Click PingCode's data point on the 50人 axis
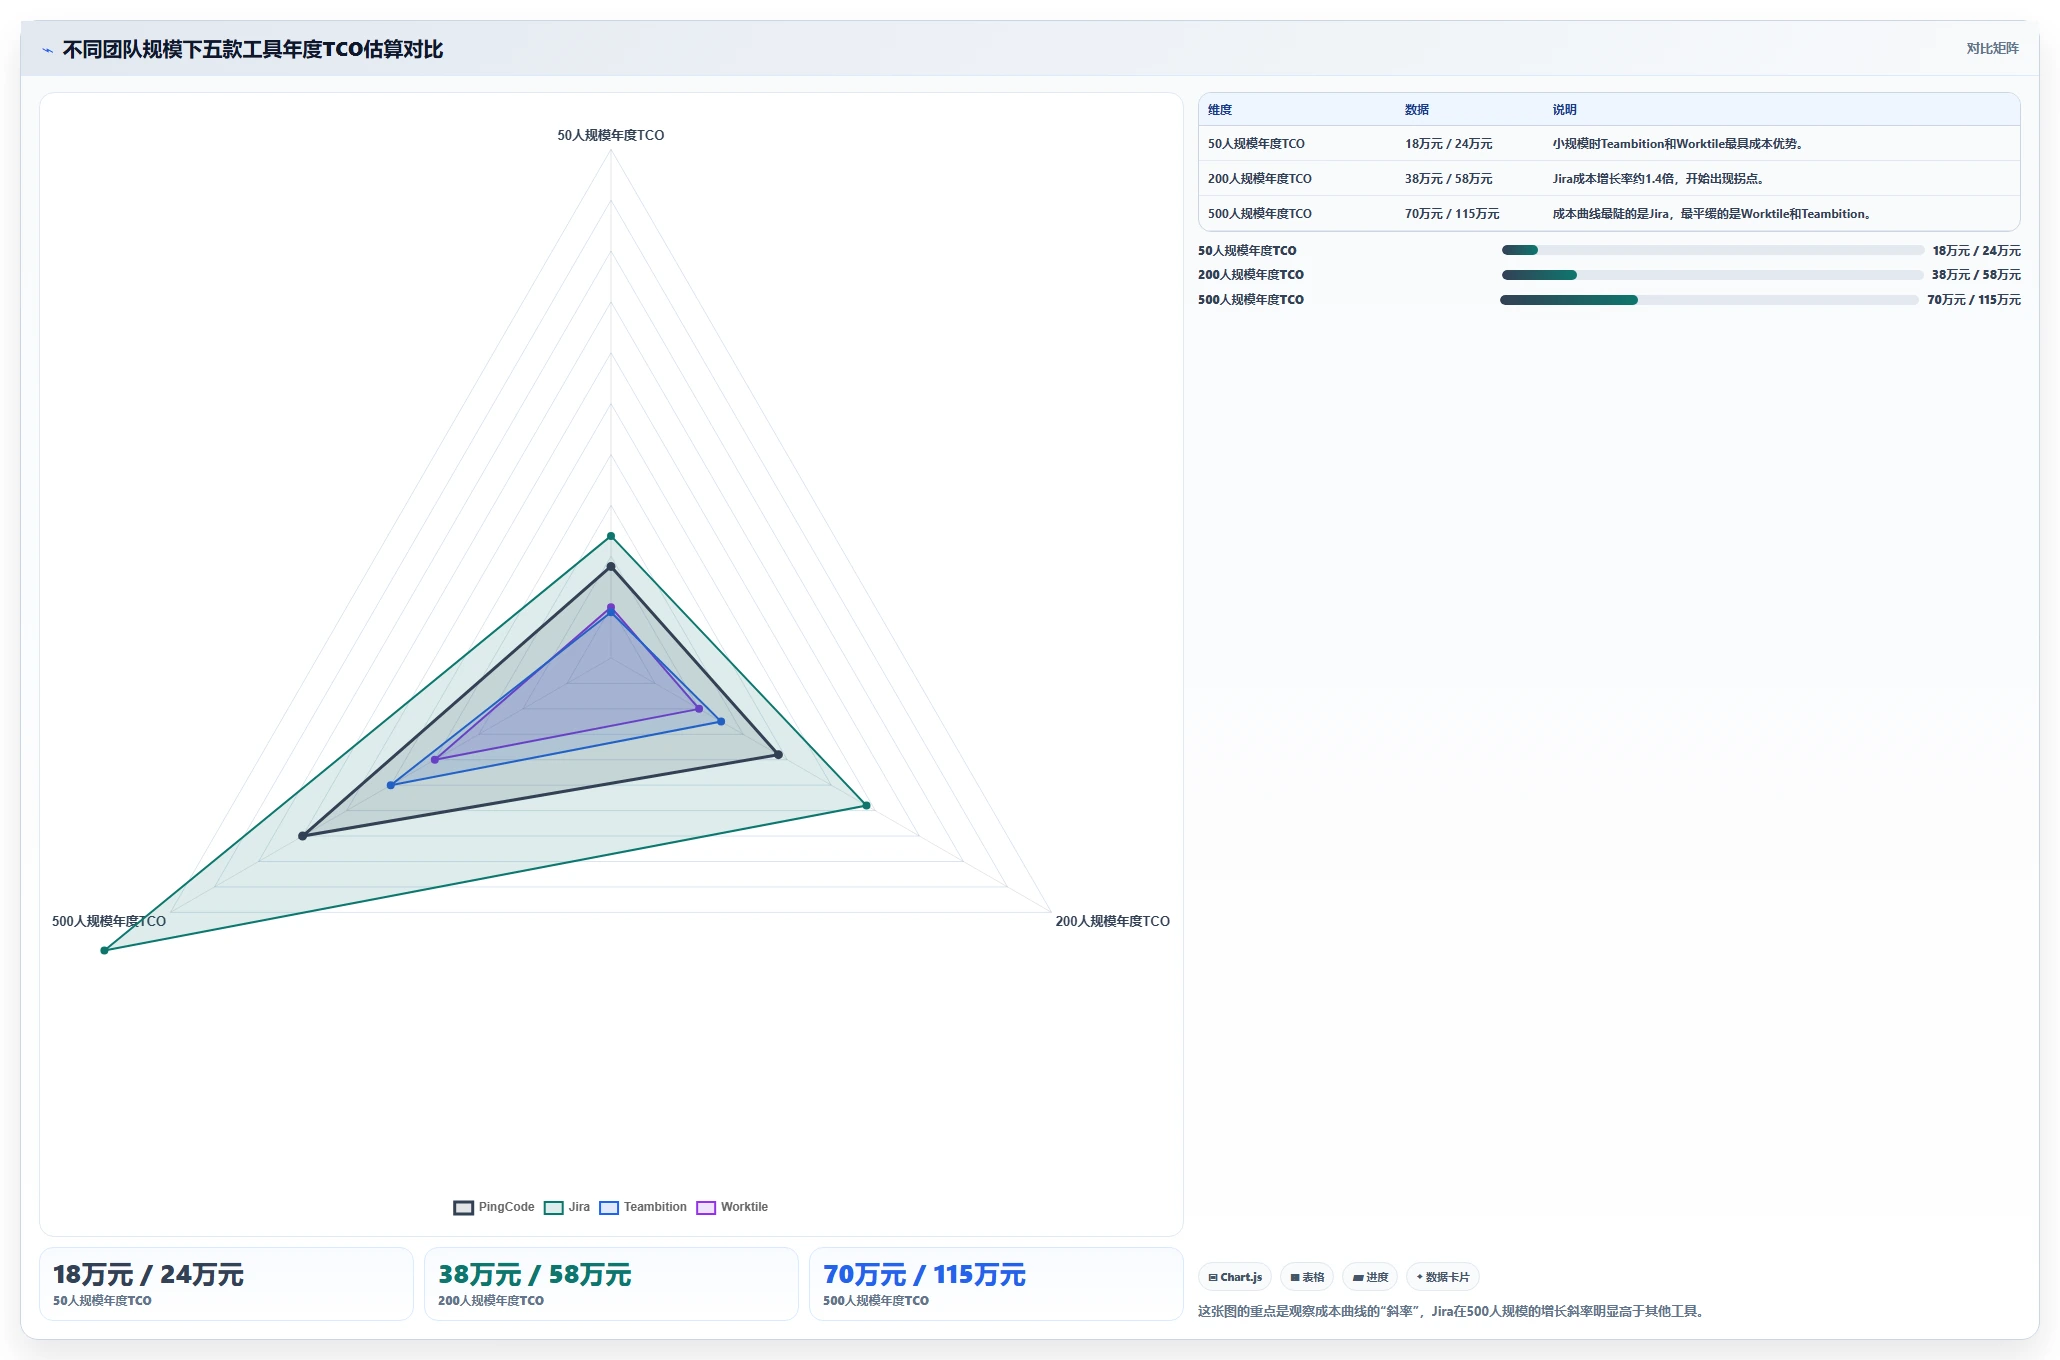 point(611,567)
